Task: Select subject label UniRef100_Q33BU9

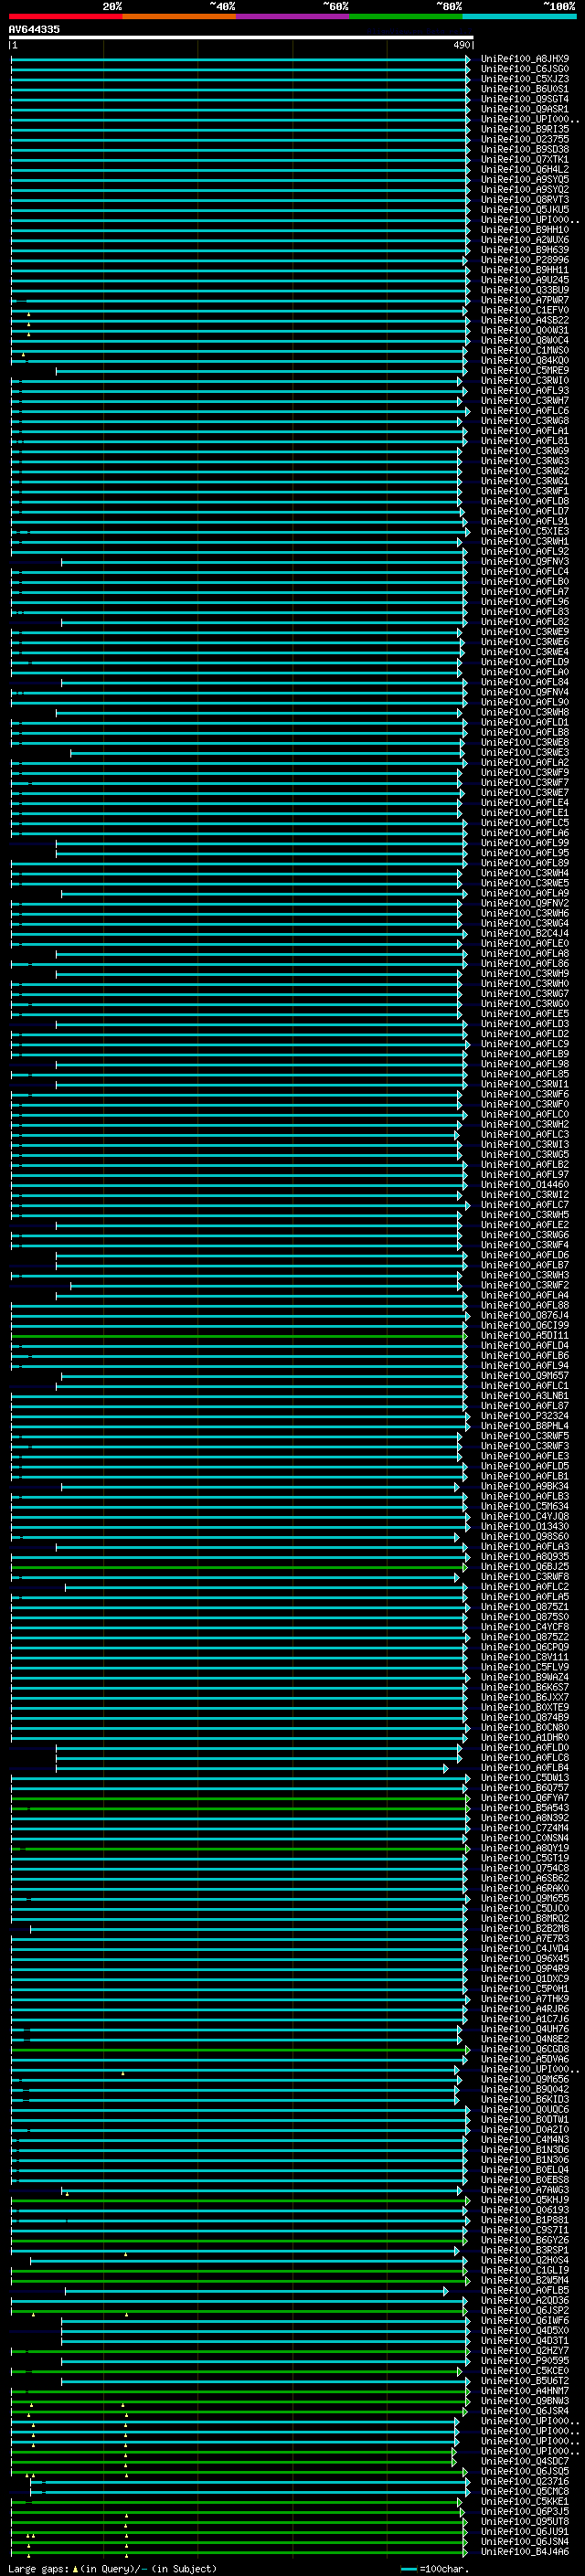Action: 525,290
